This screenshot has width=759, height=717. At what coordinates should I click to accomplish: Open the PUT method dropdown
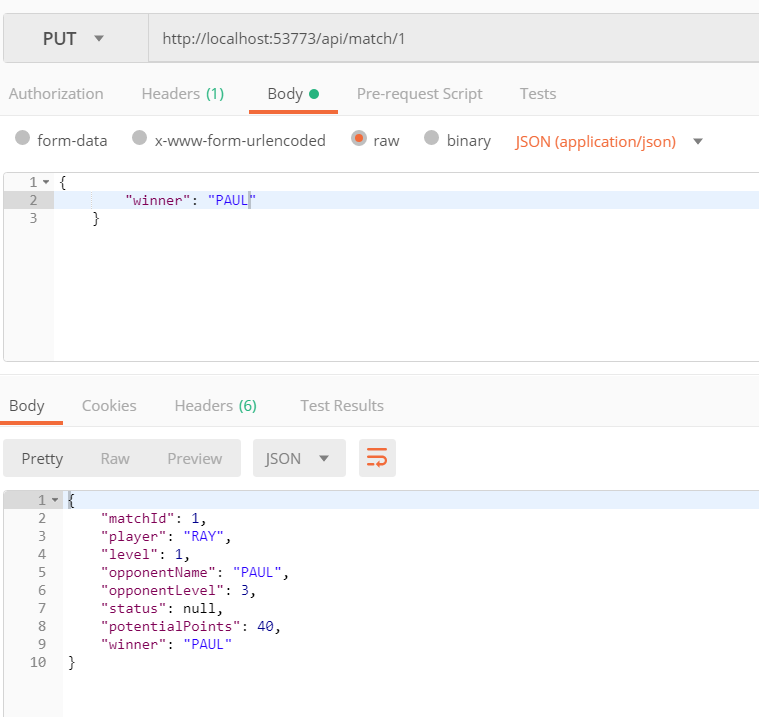click(x=76, y=38)
